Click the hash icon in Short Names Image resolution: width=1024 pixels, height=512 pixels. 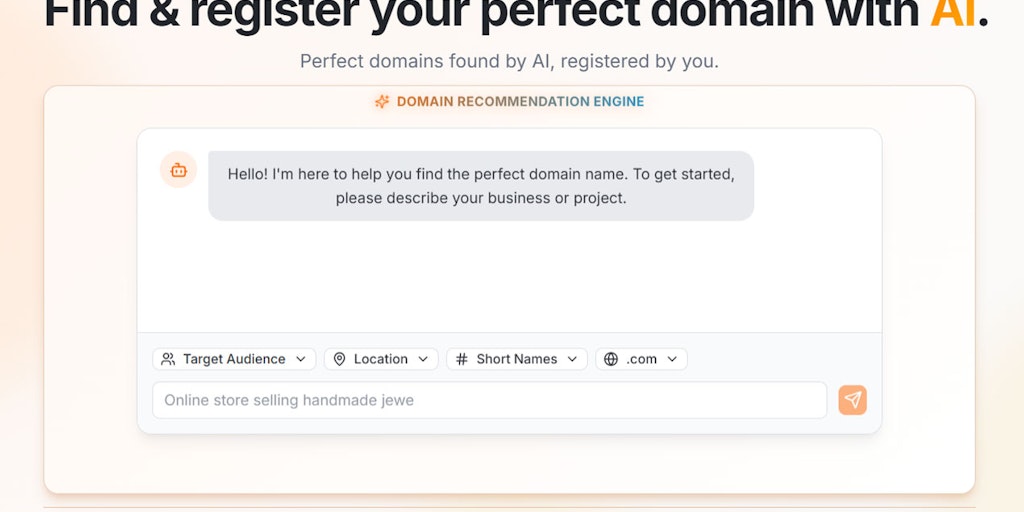462,359
